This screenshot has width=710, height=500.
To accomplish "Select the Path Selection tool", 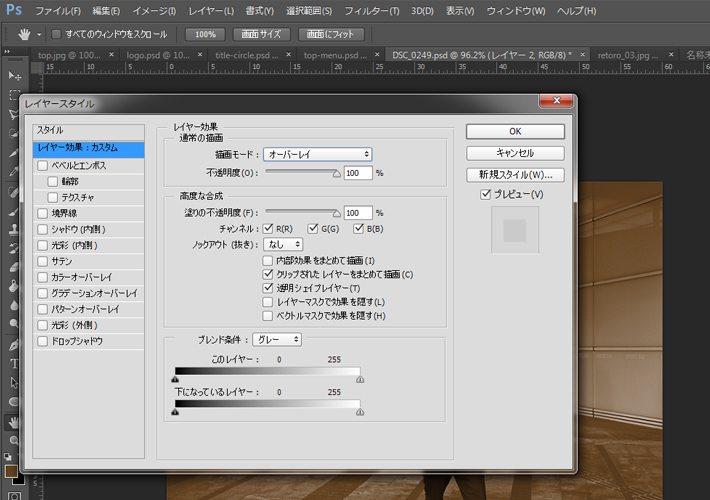I will click(14, 382).
